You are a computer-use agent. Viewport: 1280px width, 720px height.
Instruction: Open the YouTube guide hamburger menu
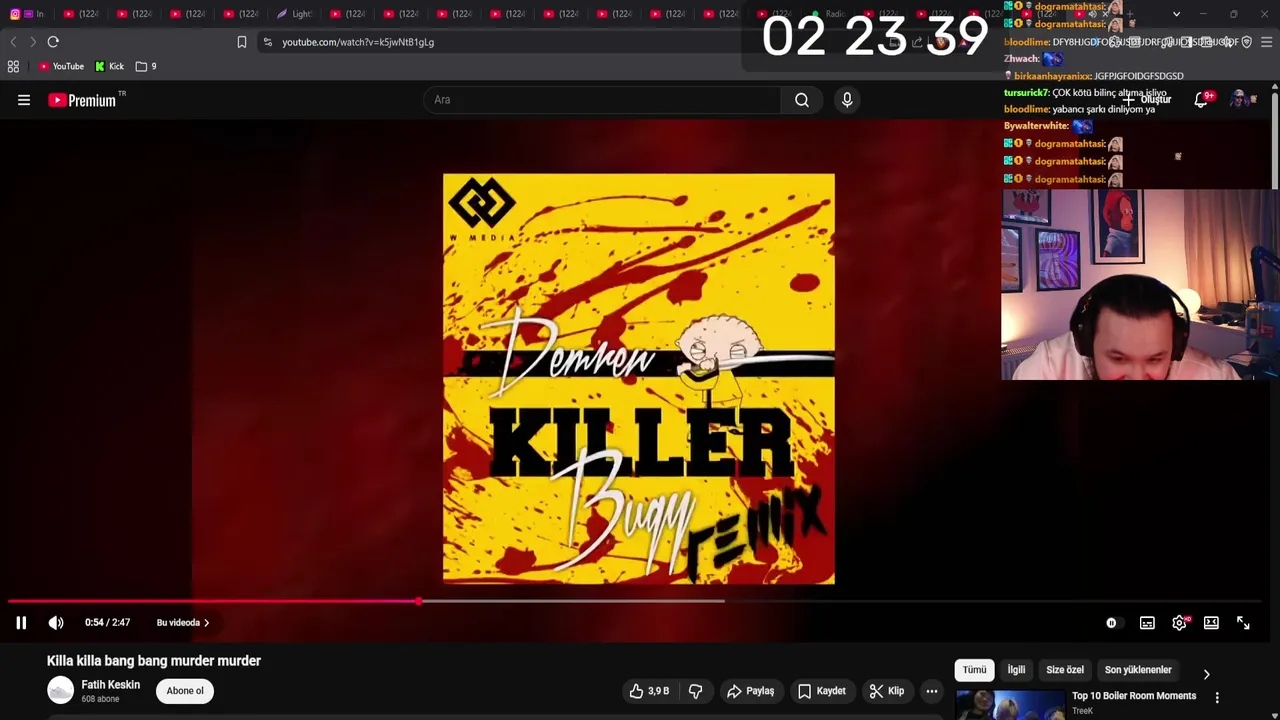coord(24,100)
